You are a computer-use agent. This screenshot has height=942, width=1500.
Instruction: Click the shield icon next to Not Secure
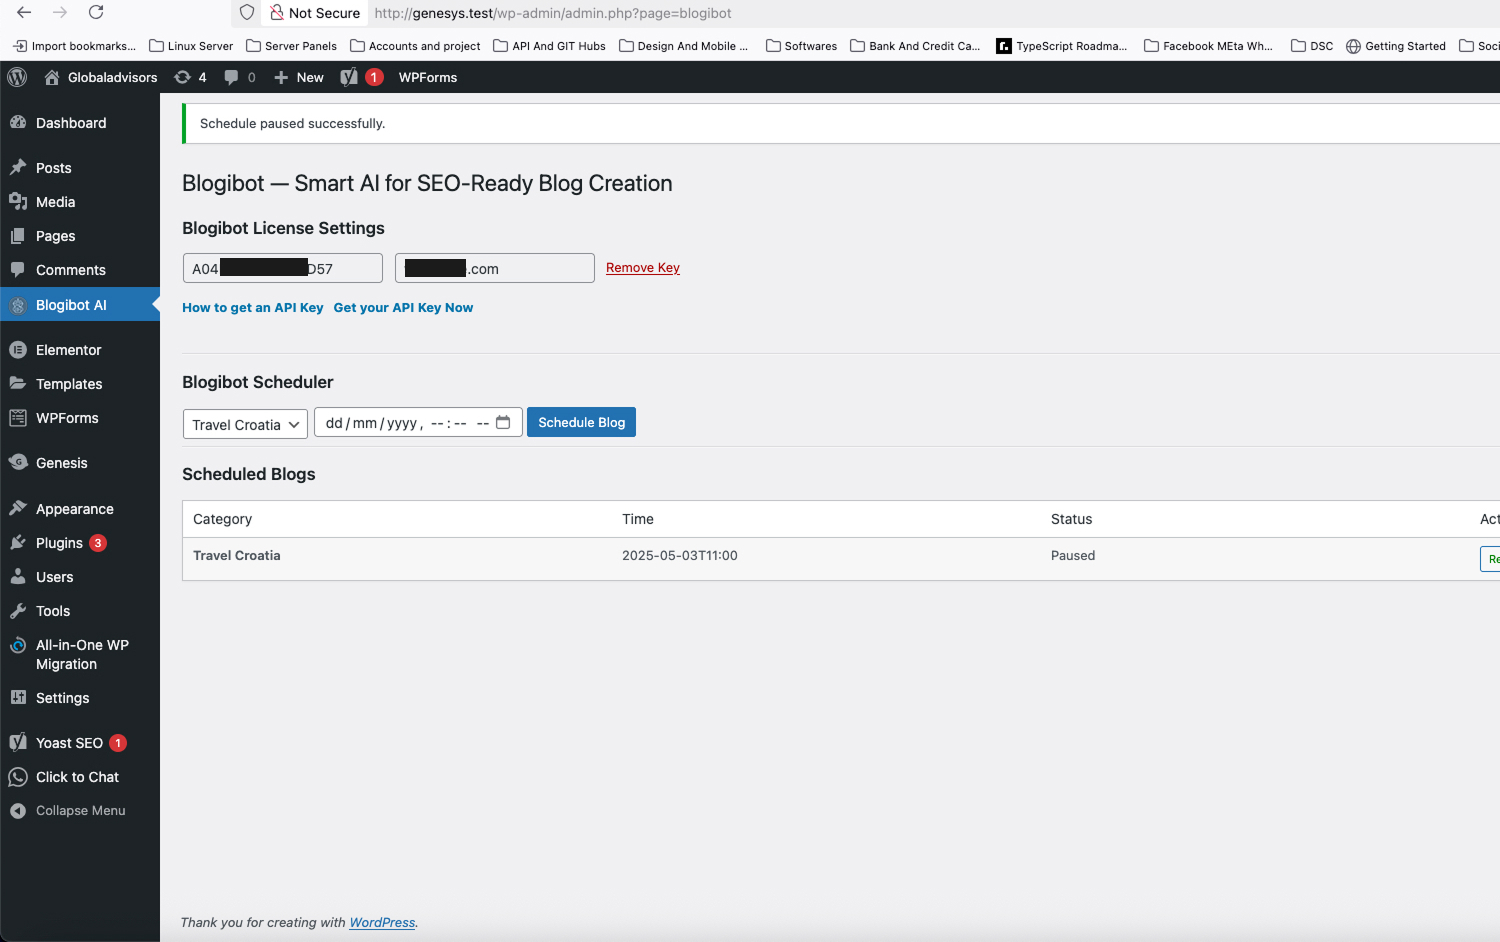tap(246, 13)
